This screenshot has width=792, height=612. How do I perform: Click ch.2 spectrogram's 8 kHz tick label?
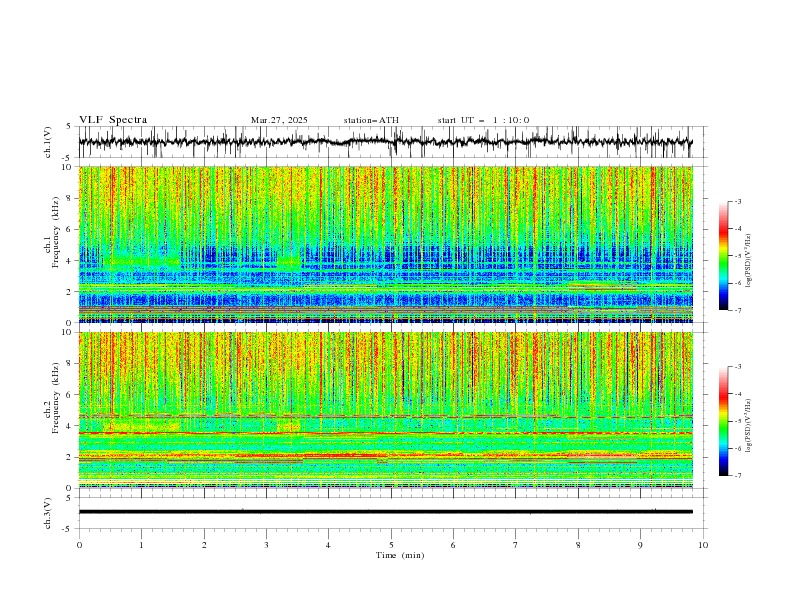point(70,364)
